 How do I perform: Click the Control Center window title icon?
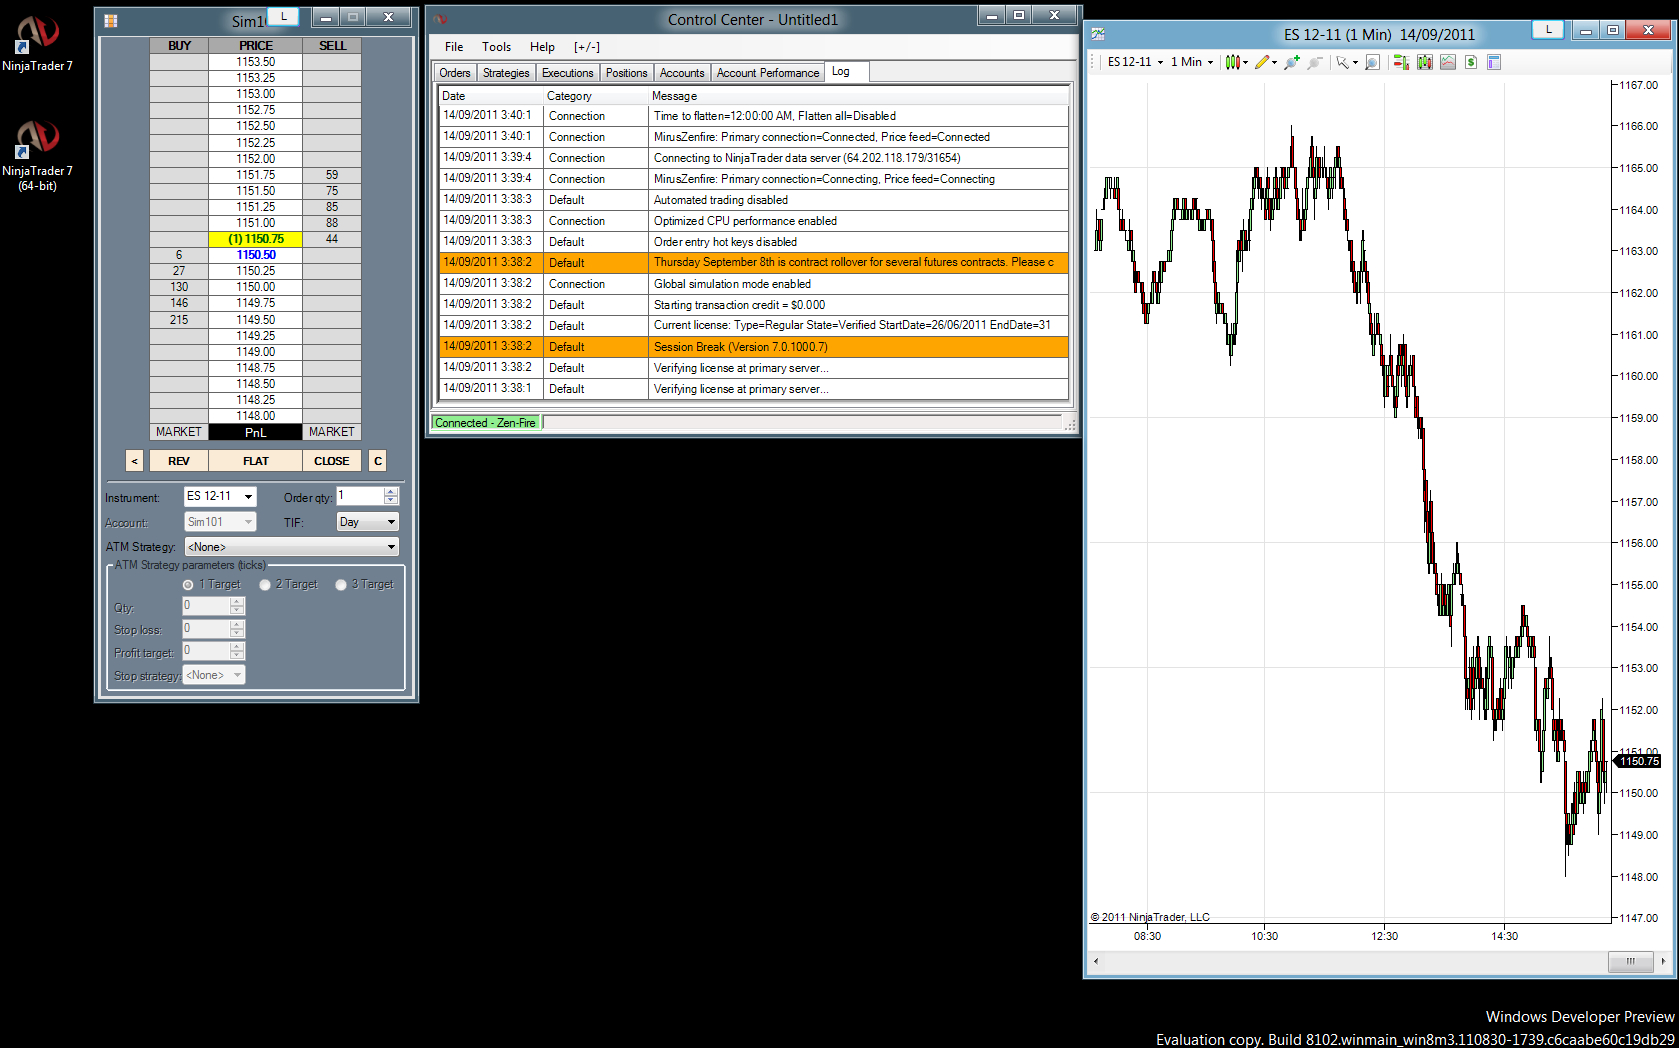pyautogui.click(x=441, y=19)
